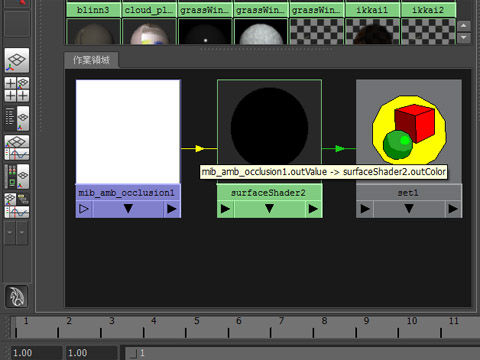
Task: Select Persp/Outliner layout icon
Action: [17, 118]
